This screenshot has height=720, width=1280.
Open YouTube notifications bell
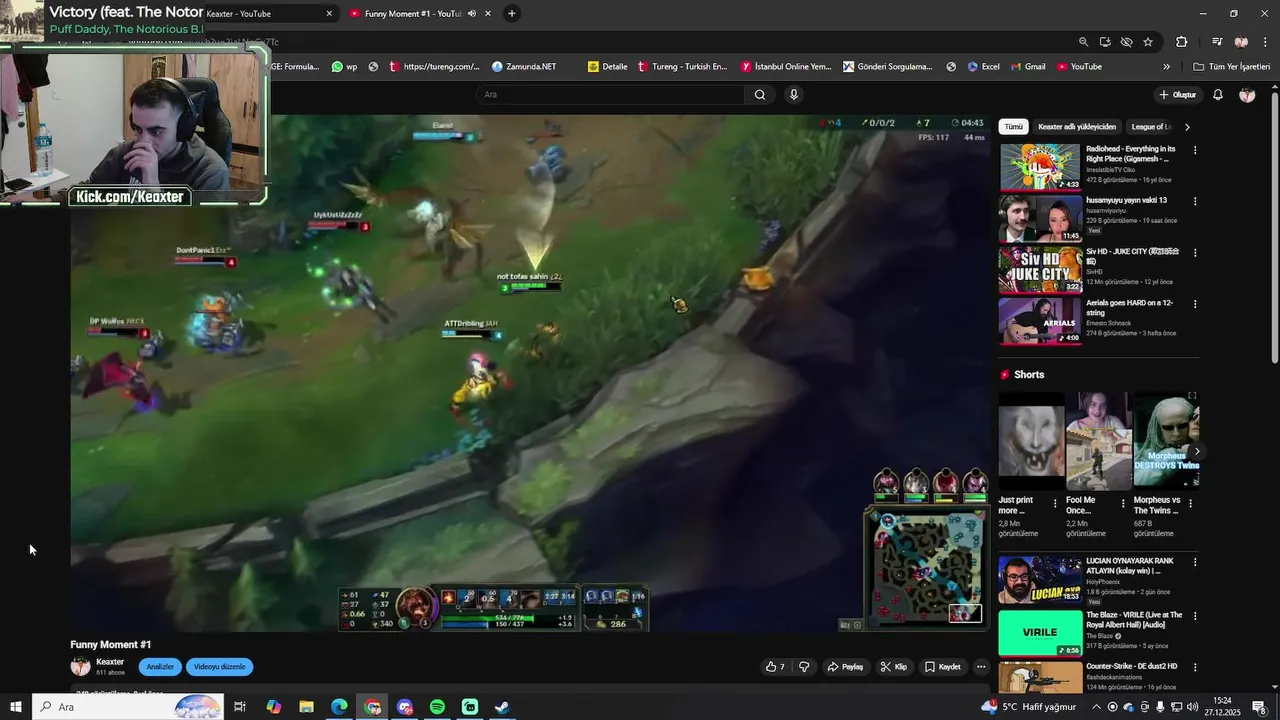tap(1218, 95)
